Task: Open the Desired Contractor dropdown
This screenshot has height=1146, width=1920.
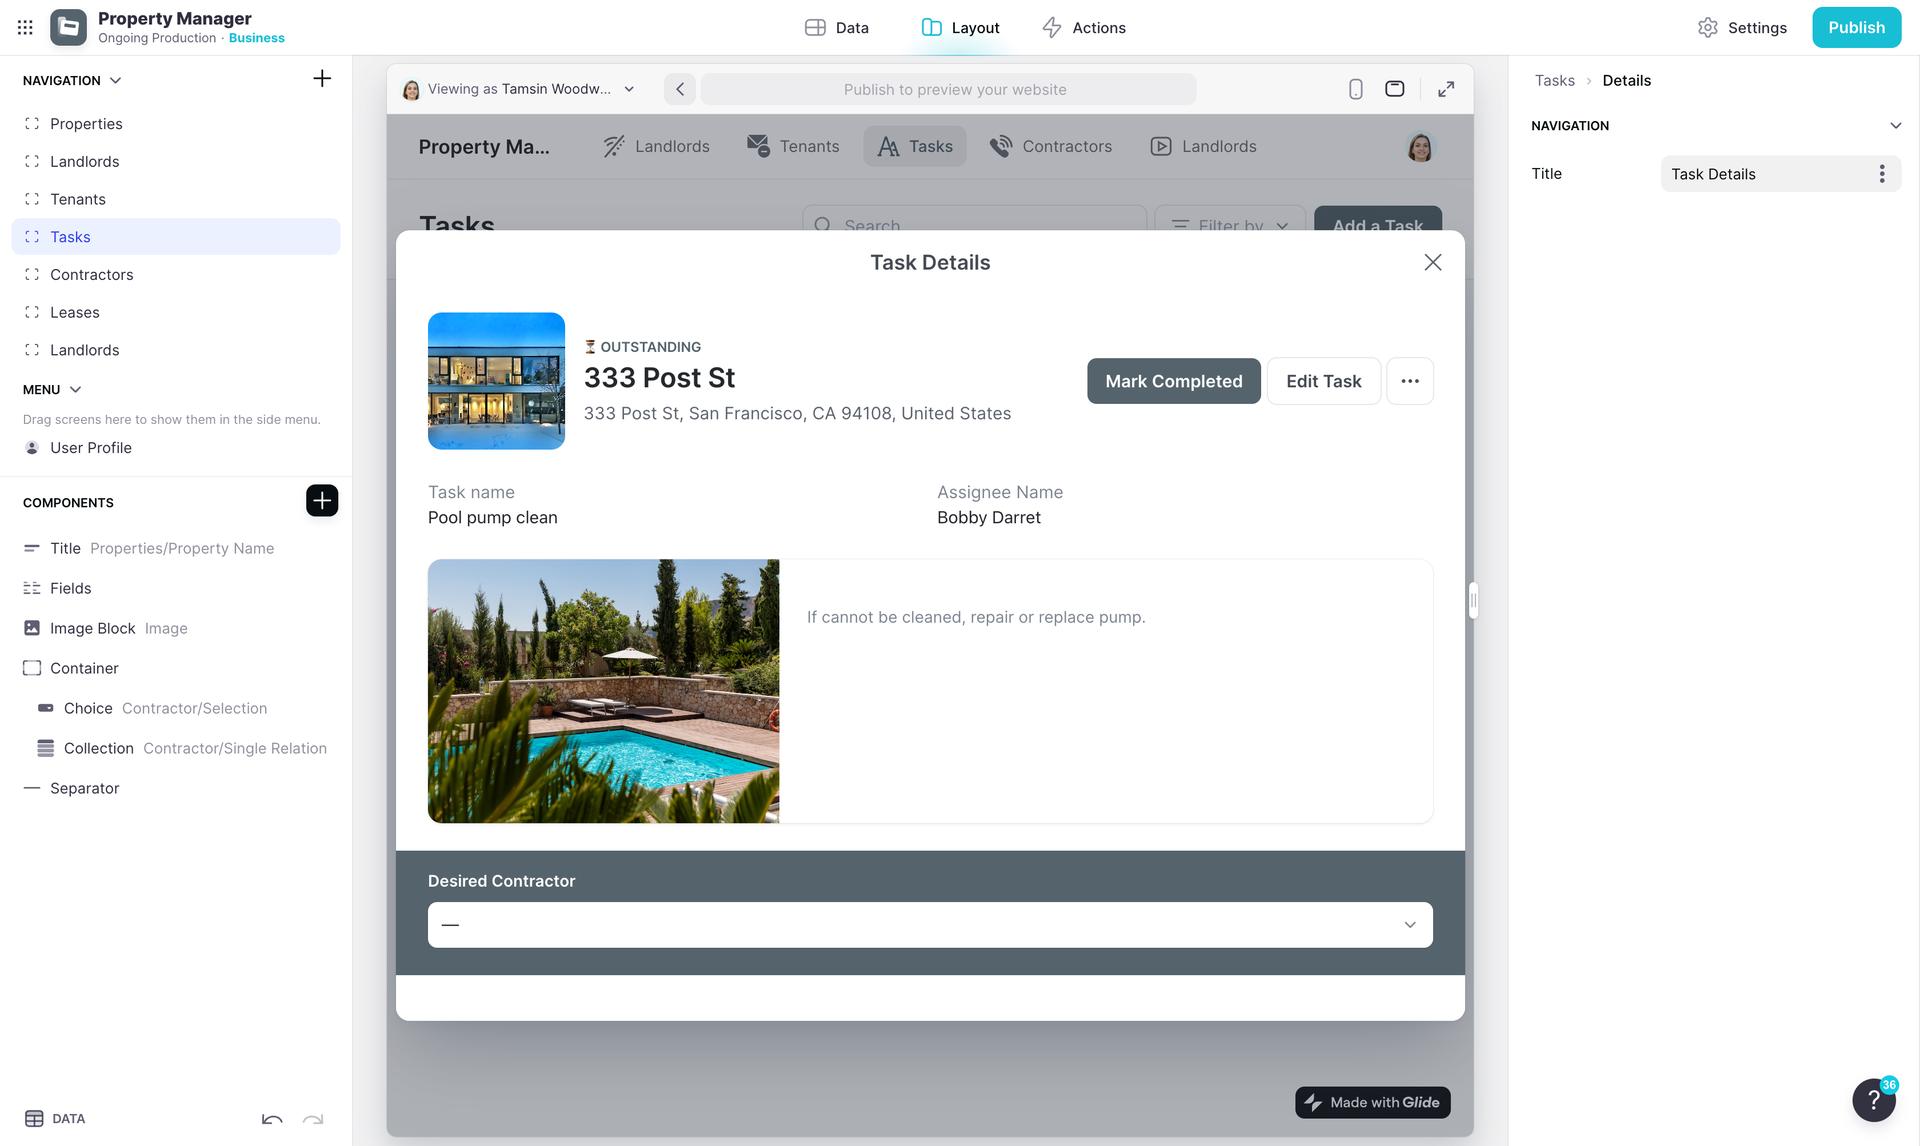Action: click(930, 925)
